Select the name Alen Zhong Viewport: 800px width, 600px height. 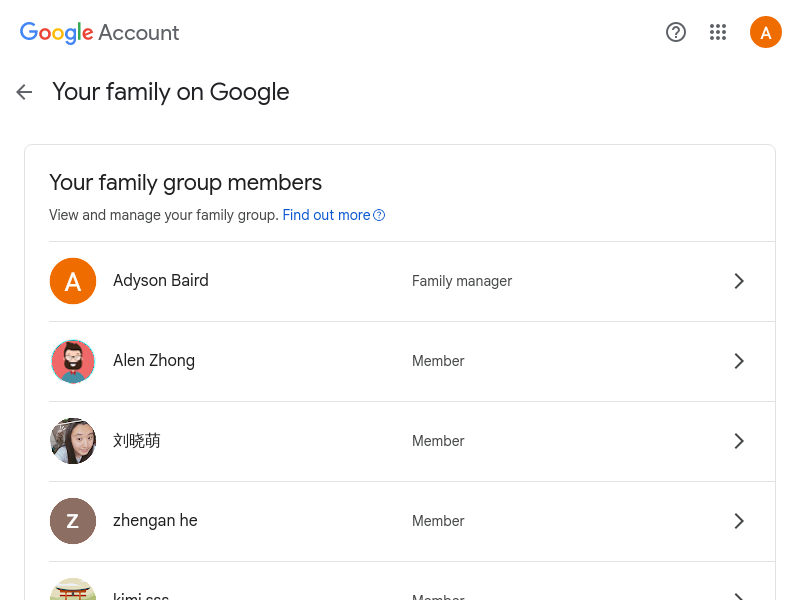click(154, 360)
